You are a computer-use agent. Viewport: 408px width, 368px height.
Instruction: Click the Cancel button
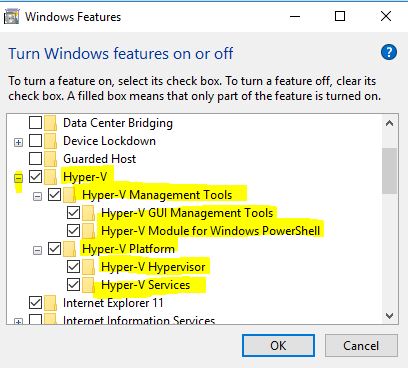[x=361, y=346]
